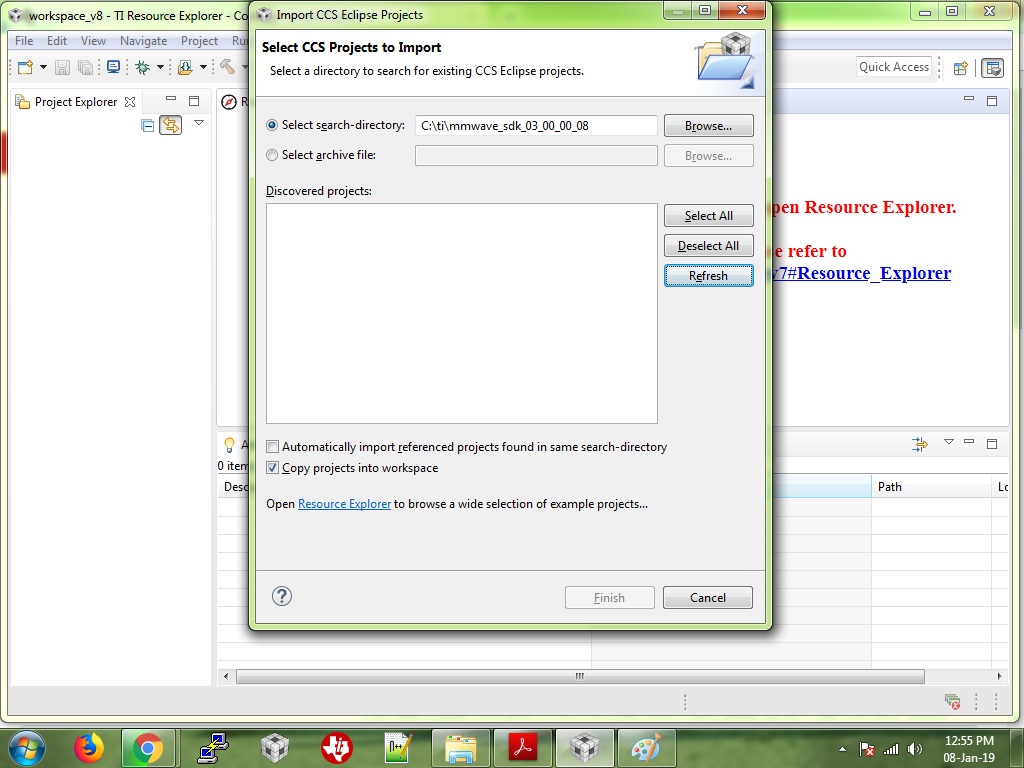Click the blue monitor terminal toolbar icon

click(114, 67)
